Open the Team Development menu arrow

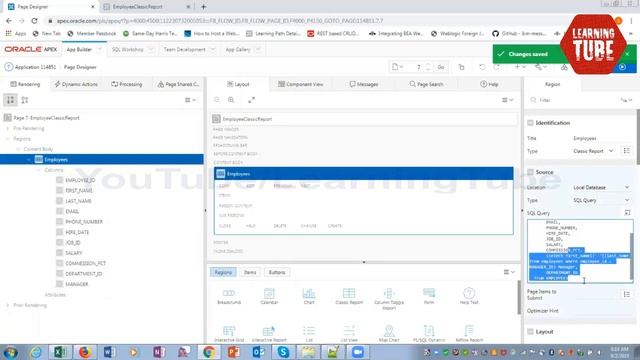point(213,49)
